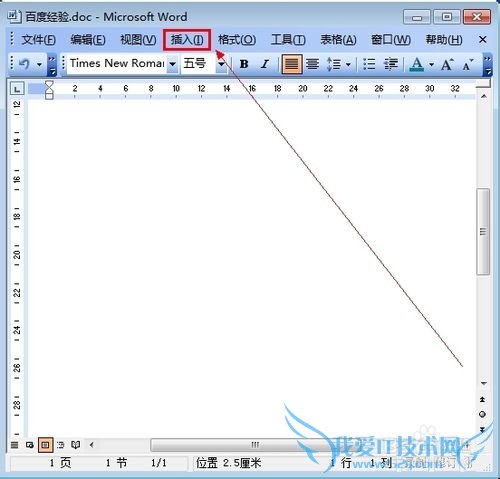Maximize the Word window
500x479 pixels.
tap(447, 17)
